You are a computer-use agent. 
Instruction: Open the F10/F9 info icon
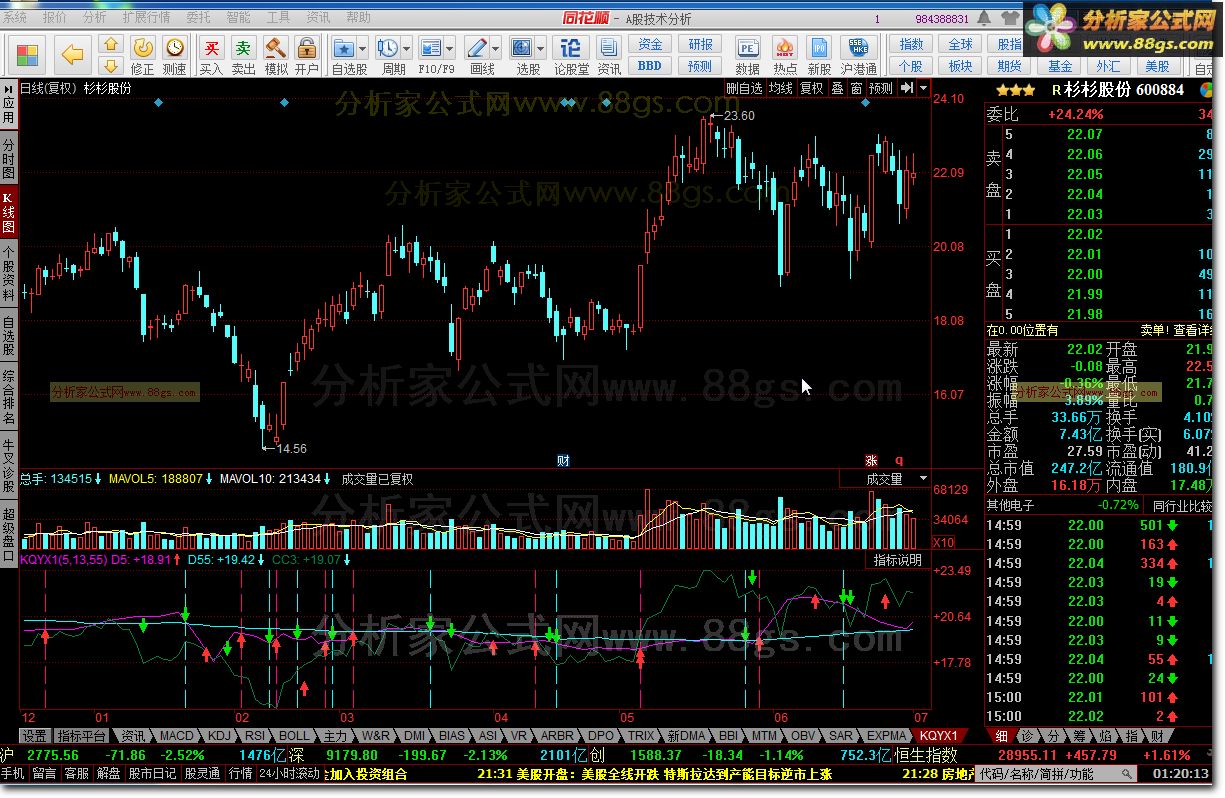(x=431, y=47)
